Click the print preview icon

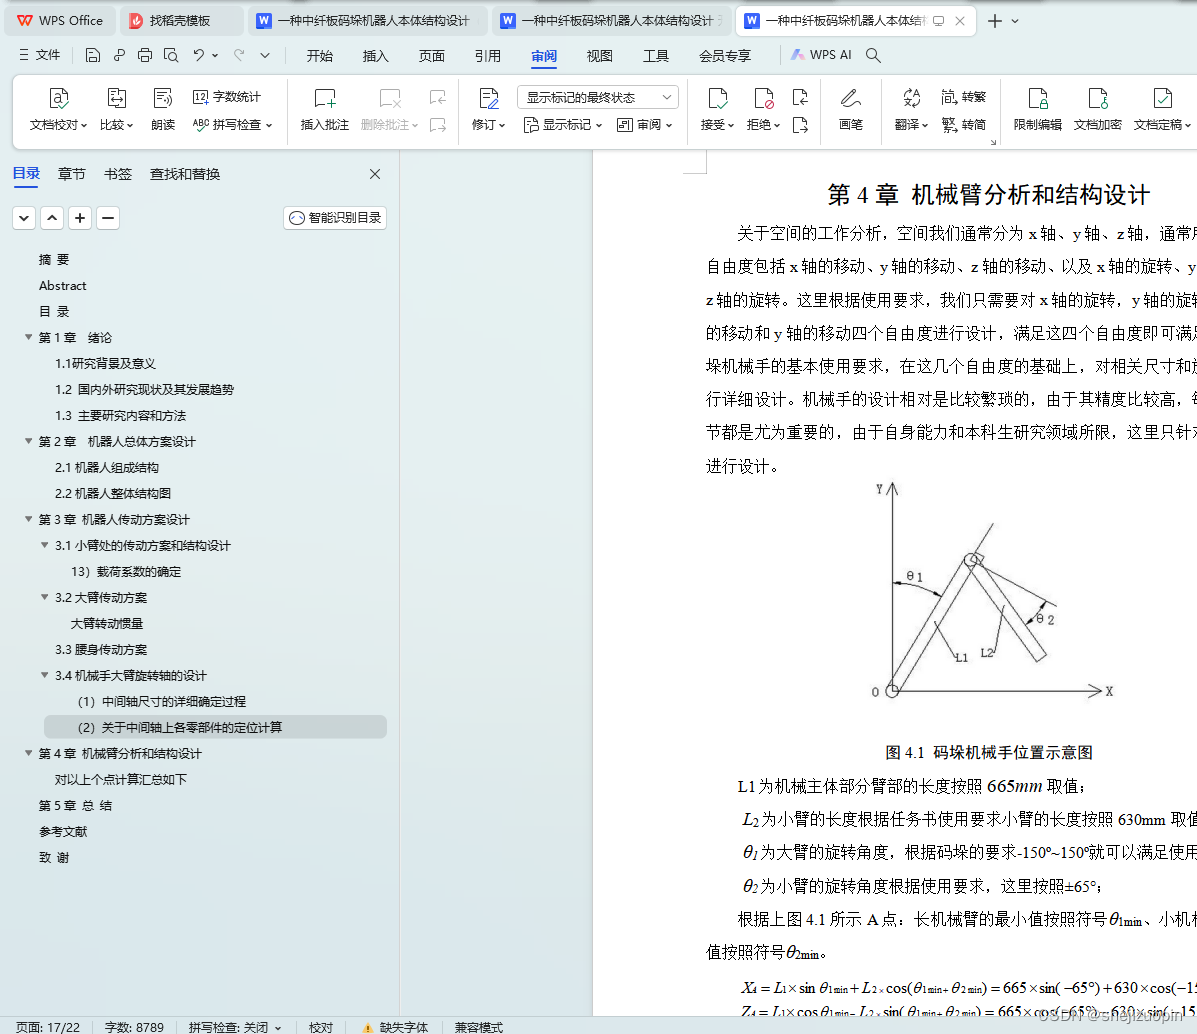tap(171, 55)
